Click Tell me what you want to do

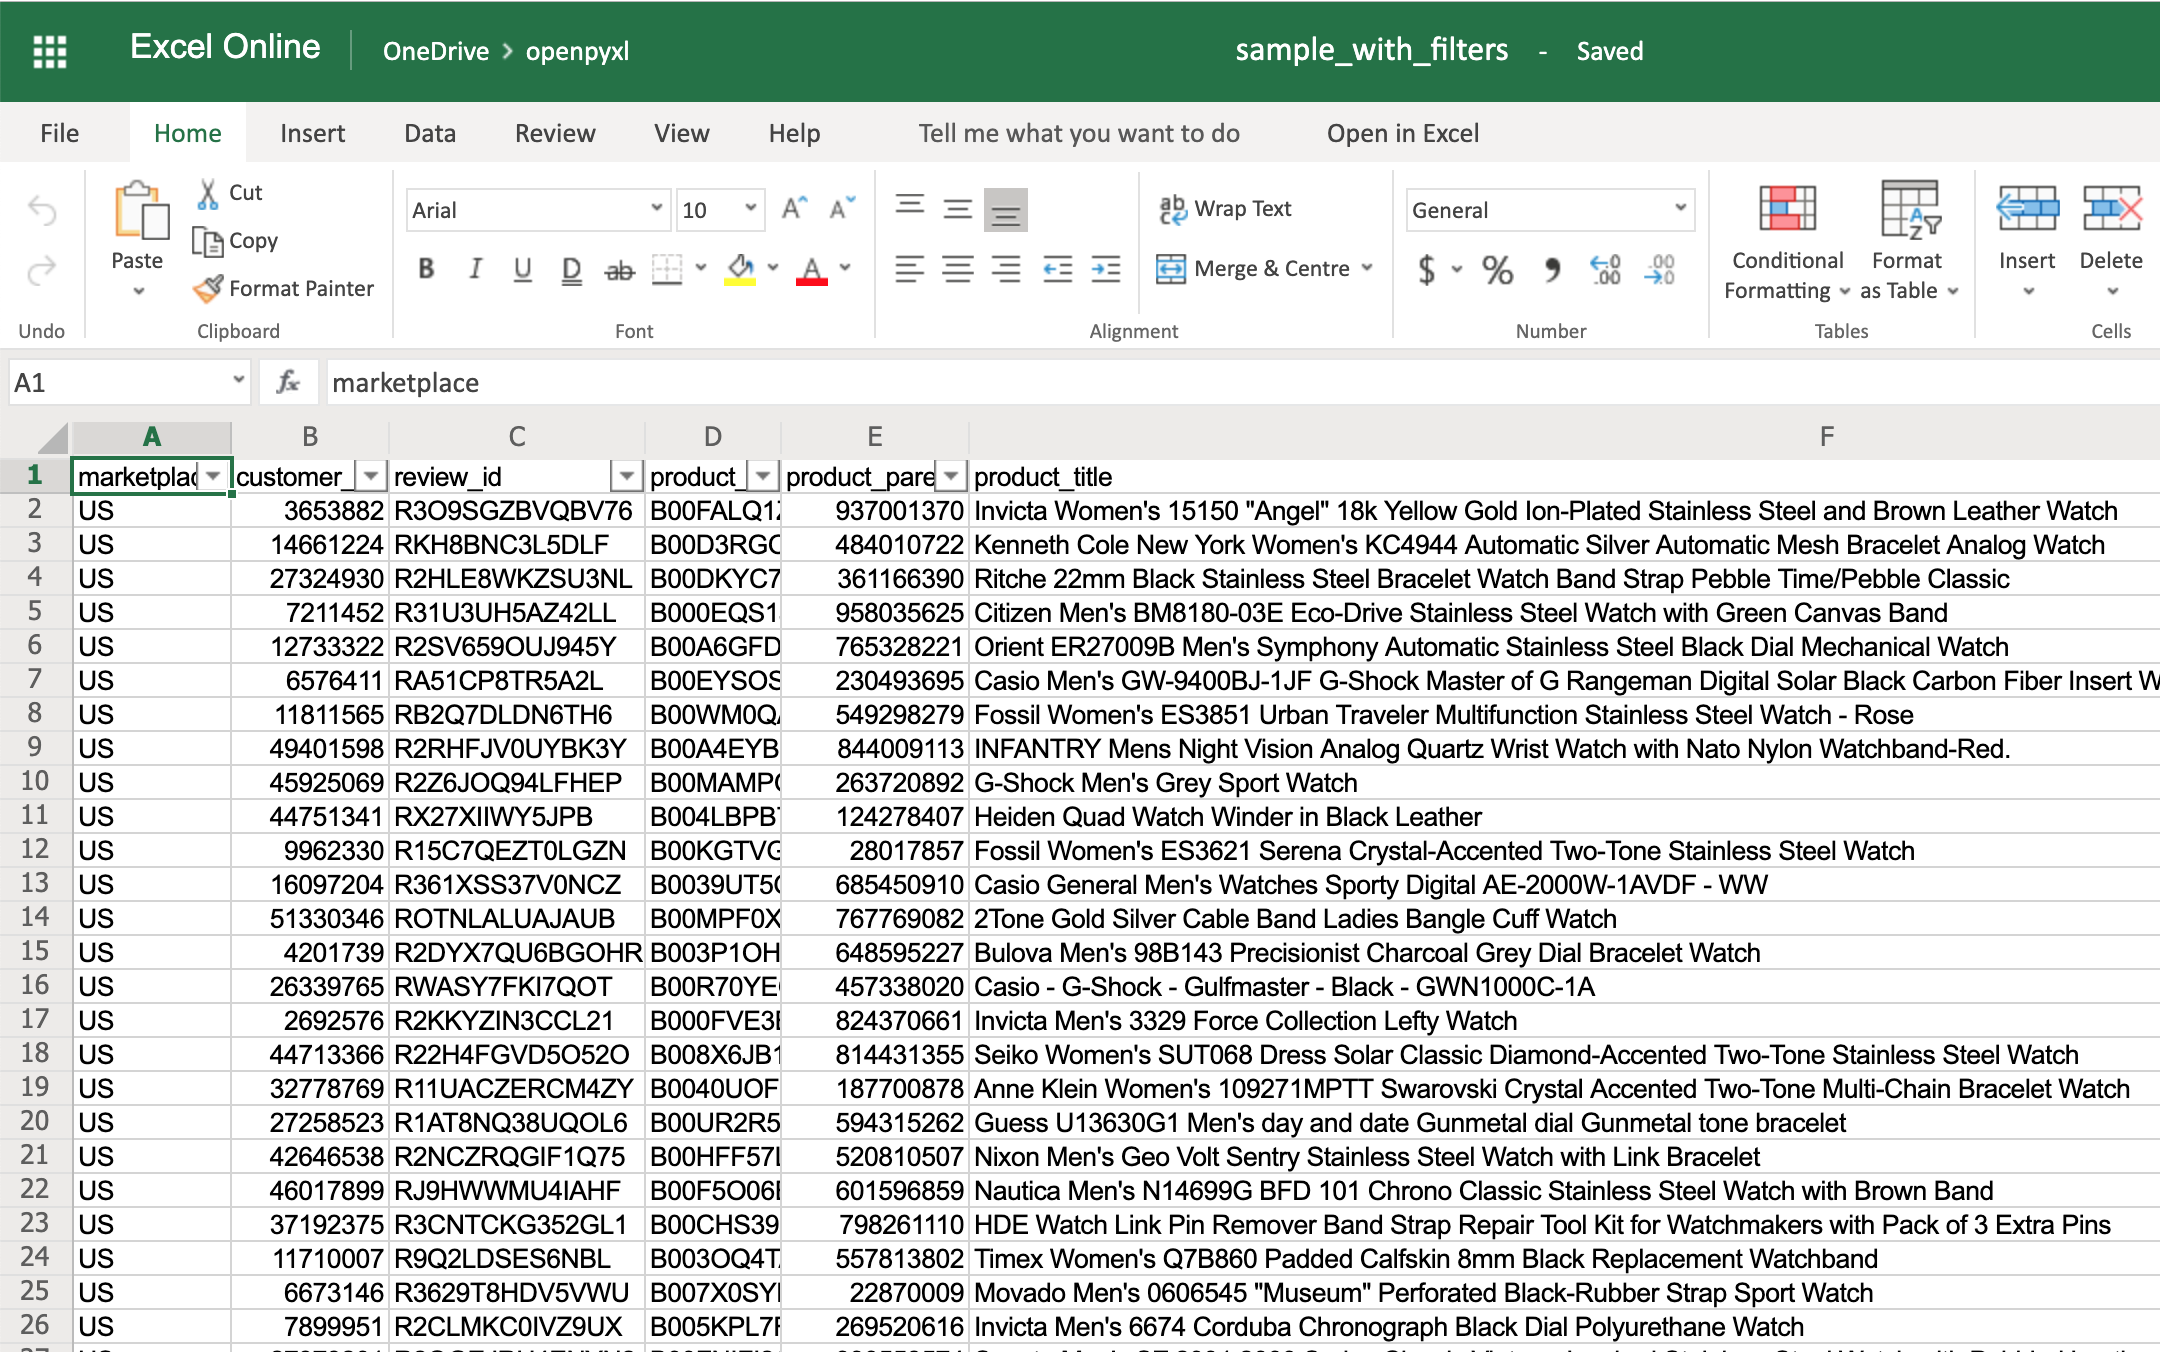point(1079,133)
